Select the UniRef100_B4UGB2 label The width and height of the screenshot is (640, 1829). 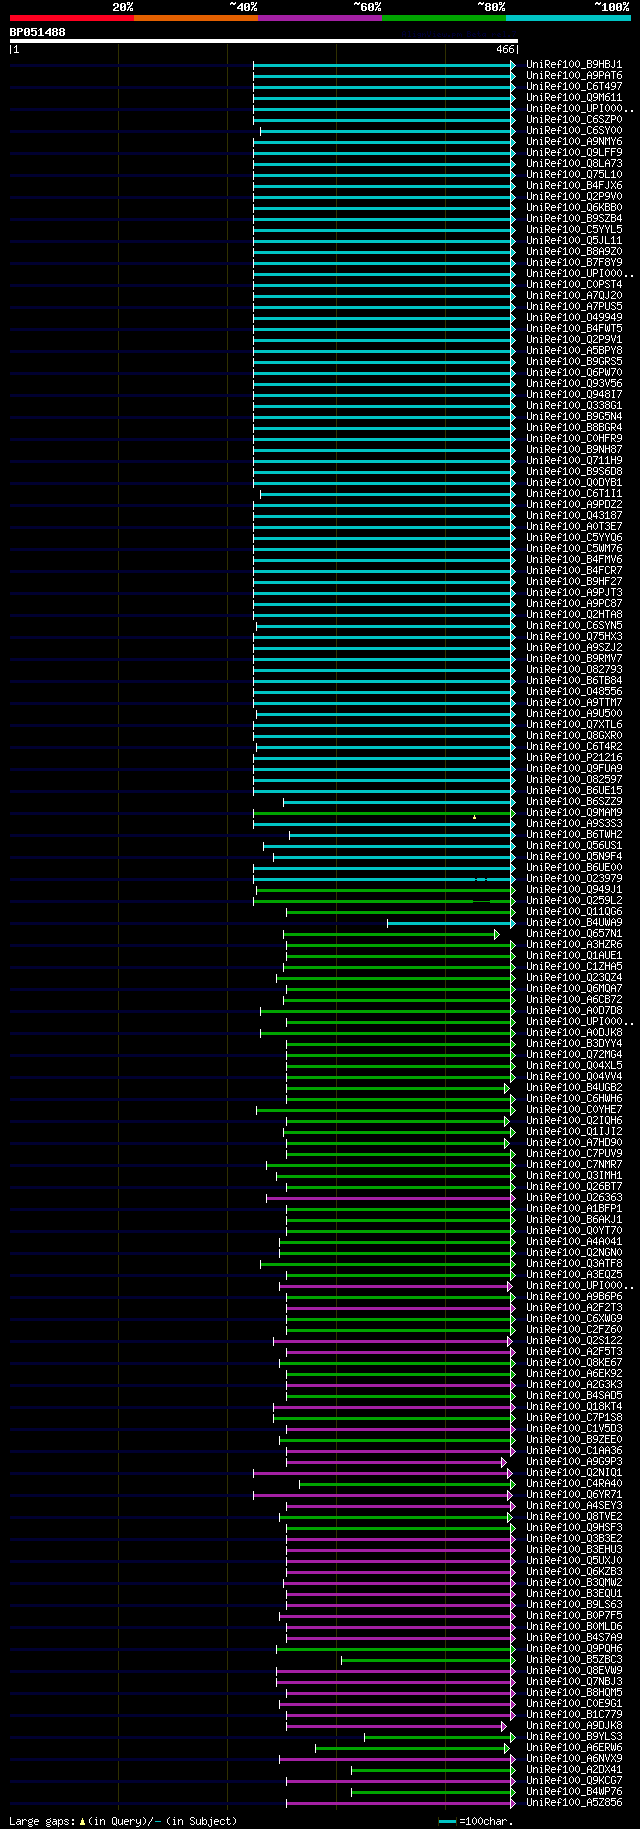[x=574, y=1087]
